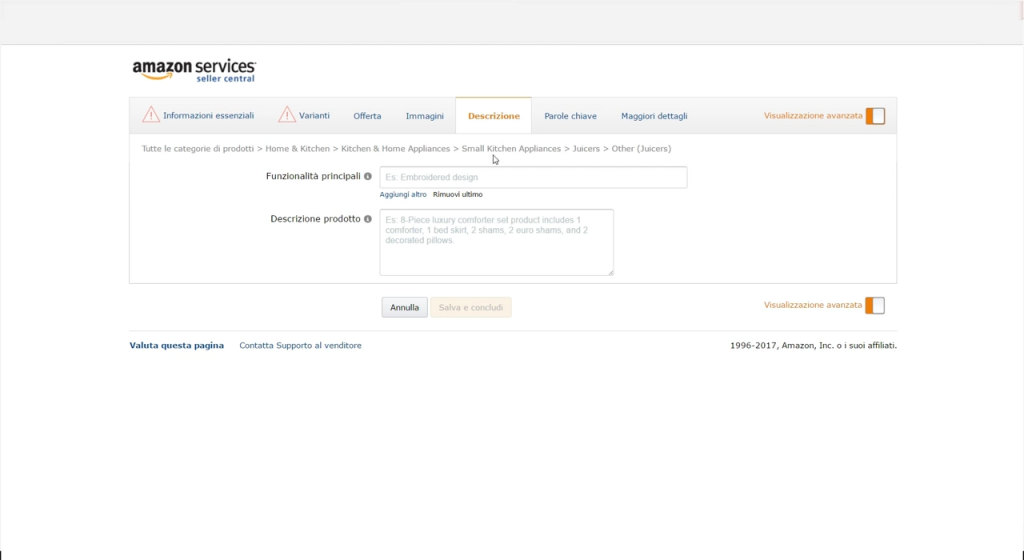Focus the Funzionalità principali input field
Image resolution: width=1024 pixels, height=560 pixels.
pyautogui.click(x=533, y=177)
